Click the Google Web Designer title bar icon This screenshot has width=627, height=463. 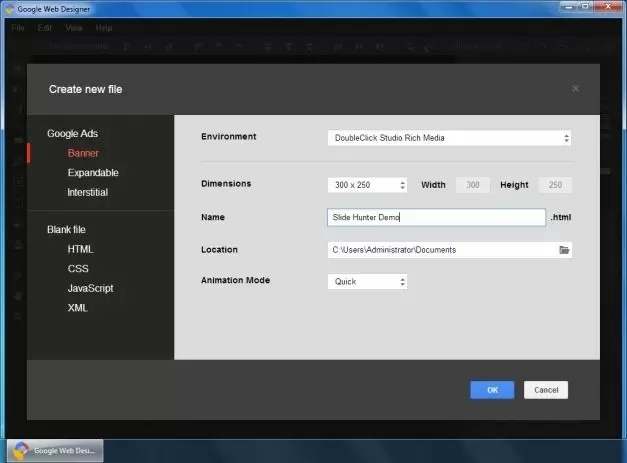pyautogui.click(x=9, y=8)
